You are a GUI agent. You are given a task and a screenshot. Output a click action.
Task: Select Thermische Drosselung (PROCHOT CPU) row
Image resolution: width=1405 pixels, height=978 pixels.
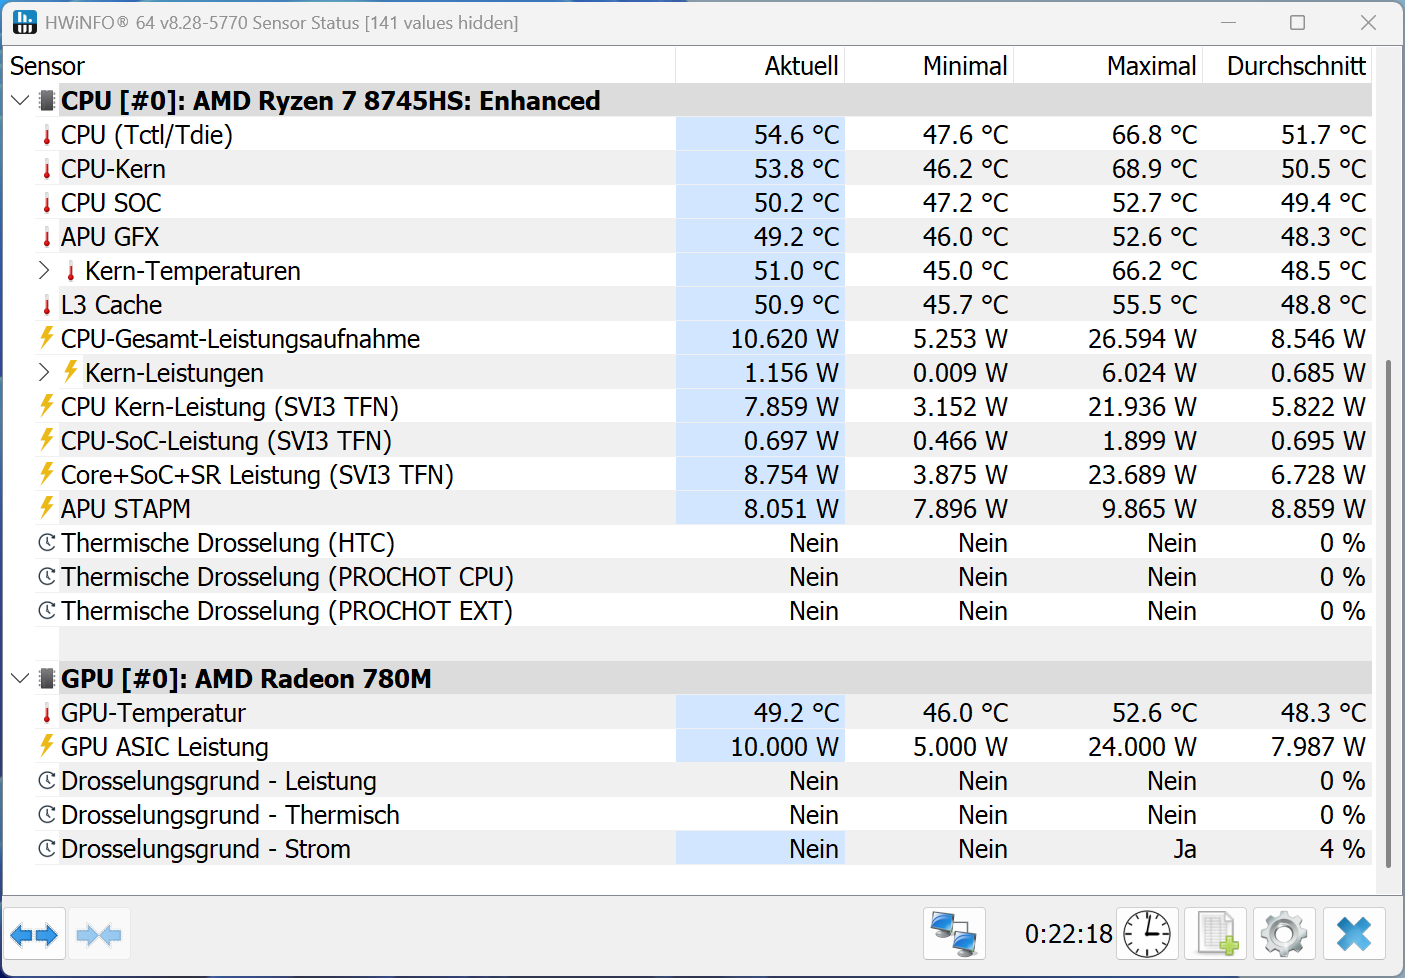[703, 577]
